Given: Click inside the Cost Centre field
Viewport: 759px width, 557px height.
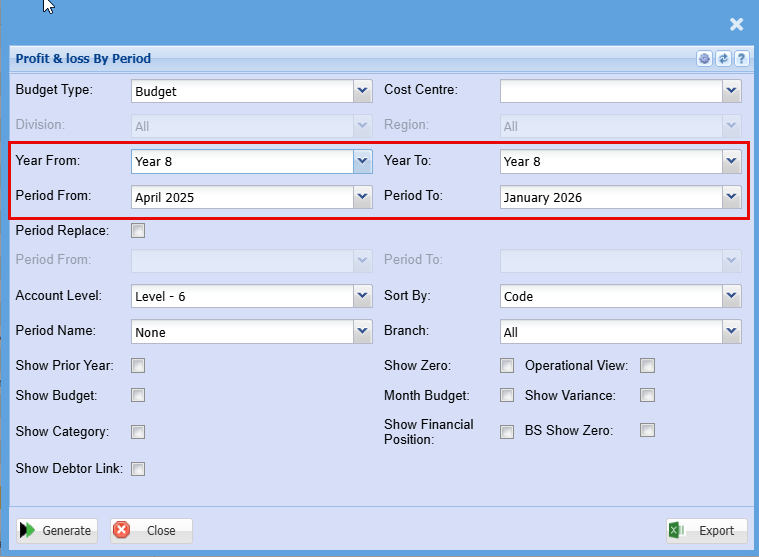Looking at the screenshot, I should 610,92.
